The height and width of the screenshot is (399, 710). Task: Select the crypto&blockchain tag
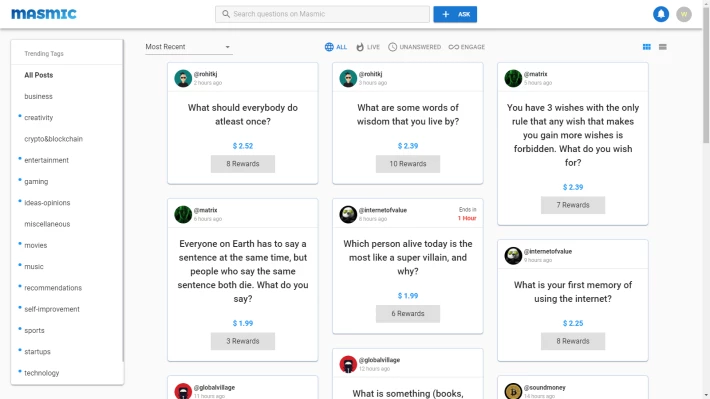pyautogui.click(x=53, y=139)
